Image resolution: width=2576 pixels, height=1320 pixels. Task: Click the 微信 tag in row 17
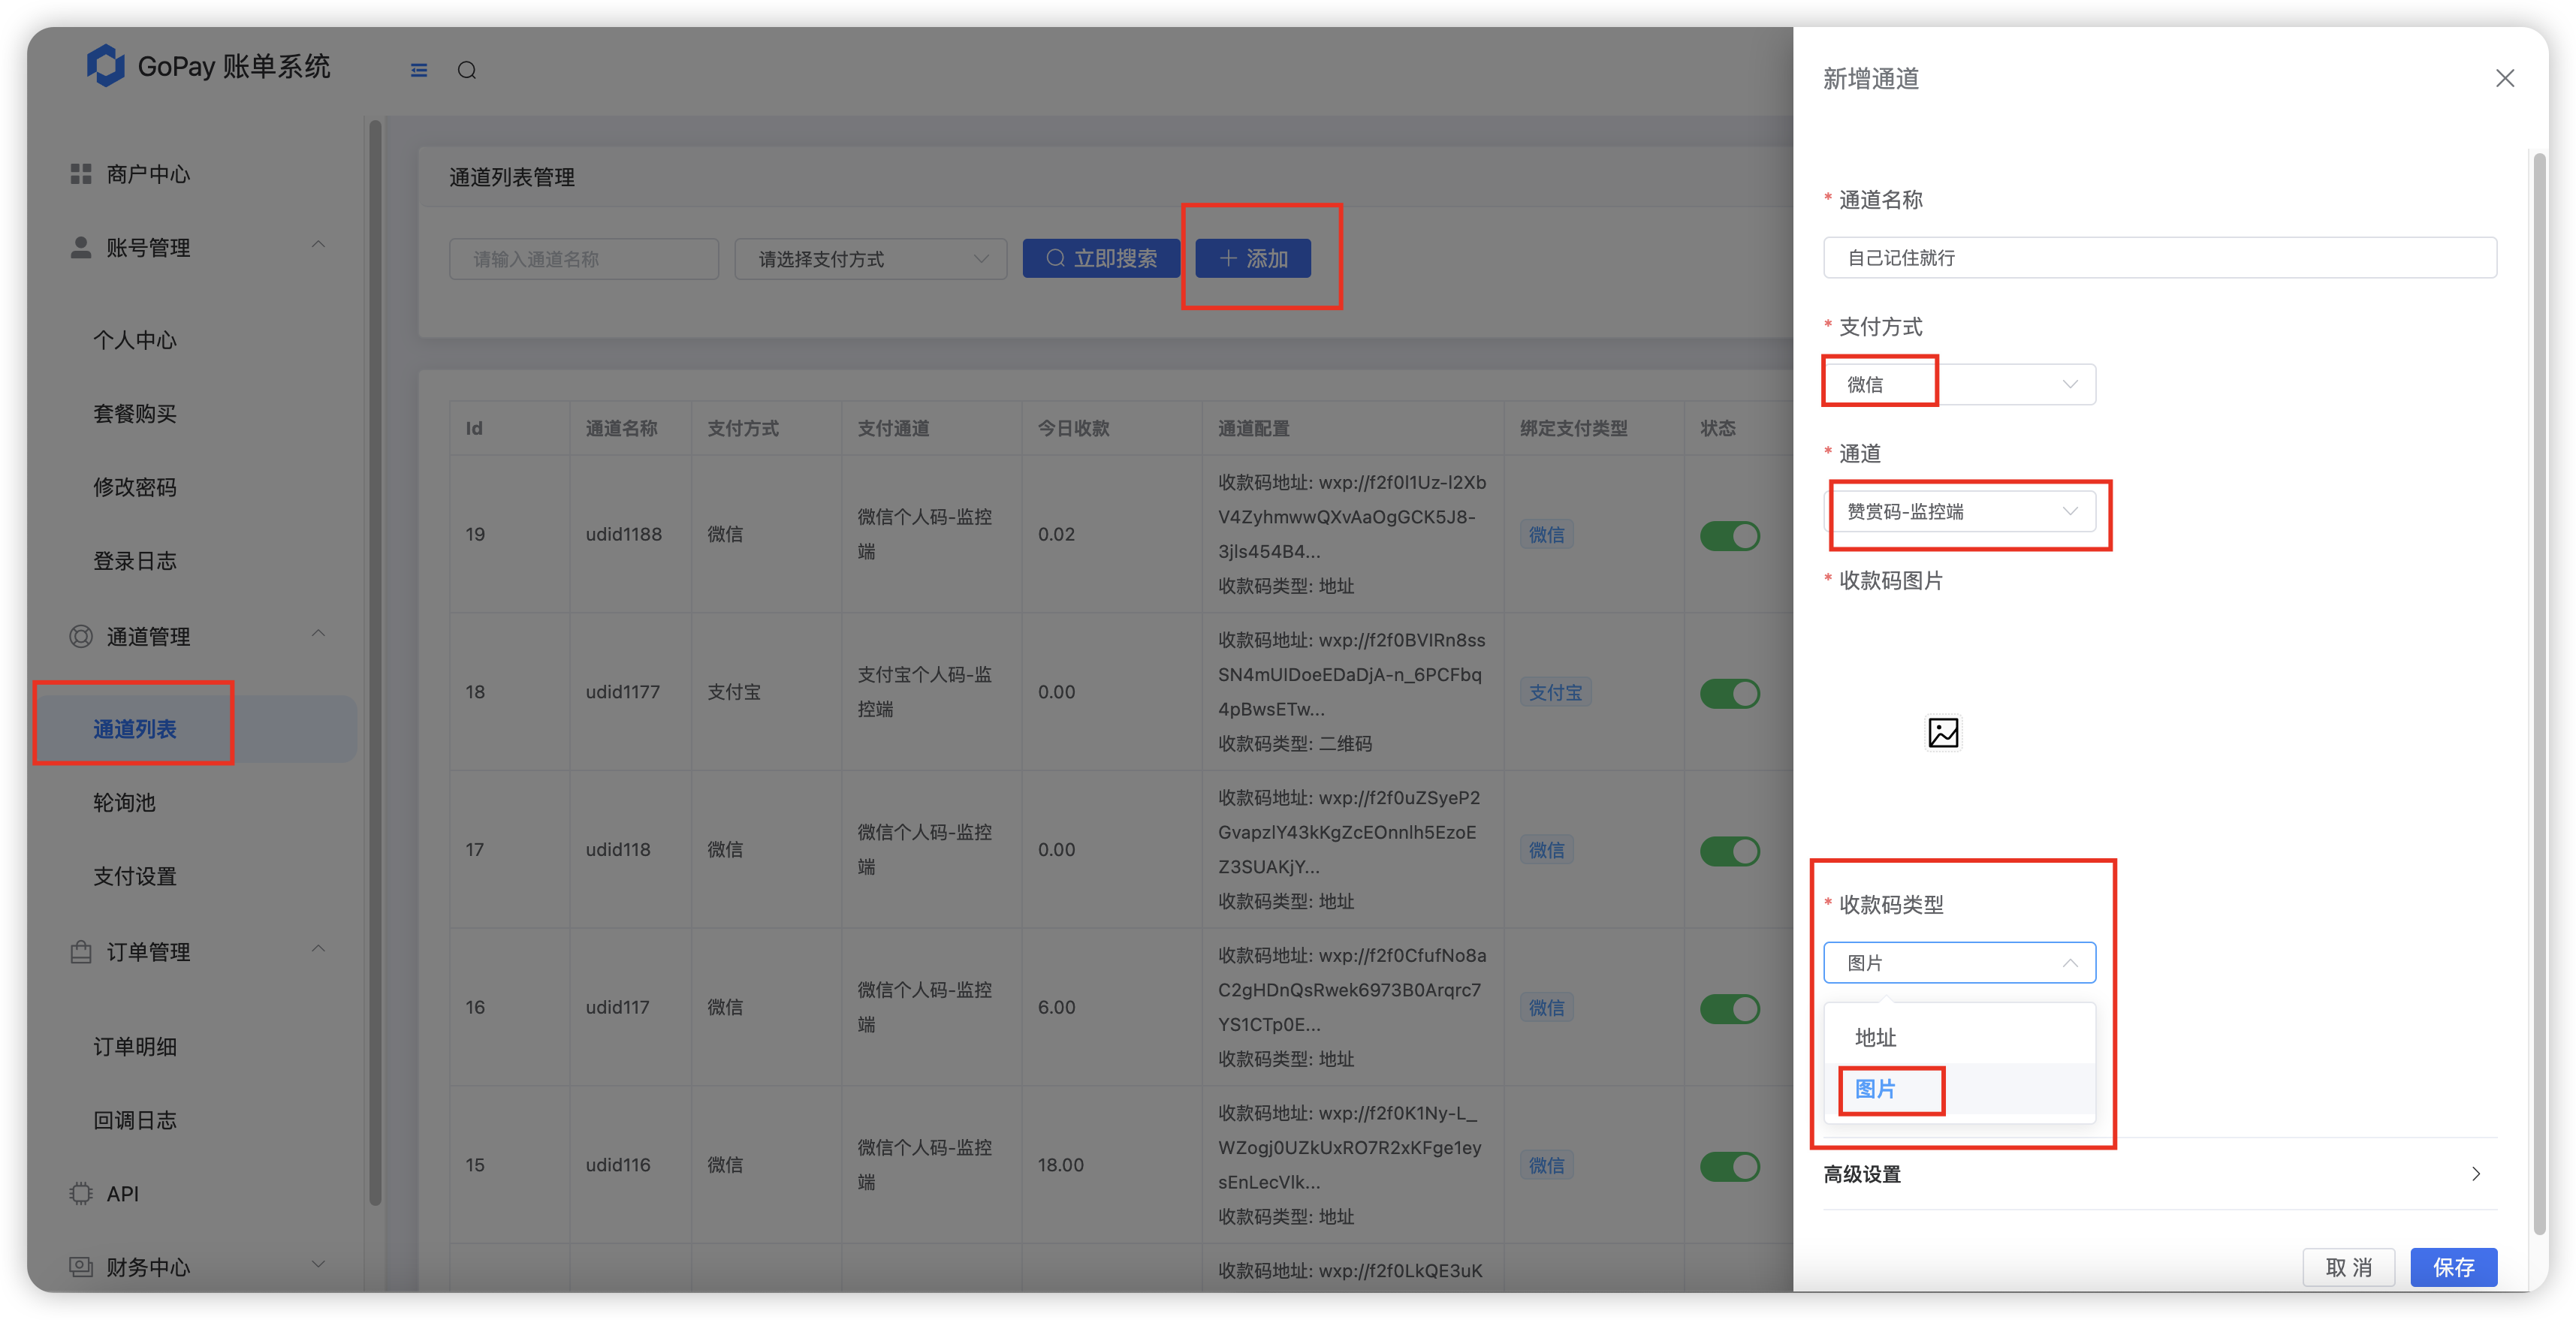tap(1546, 850)
